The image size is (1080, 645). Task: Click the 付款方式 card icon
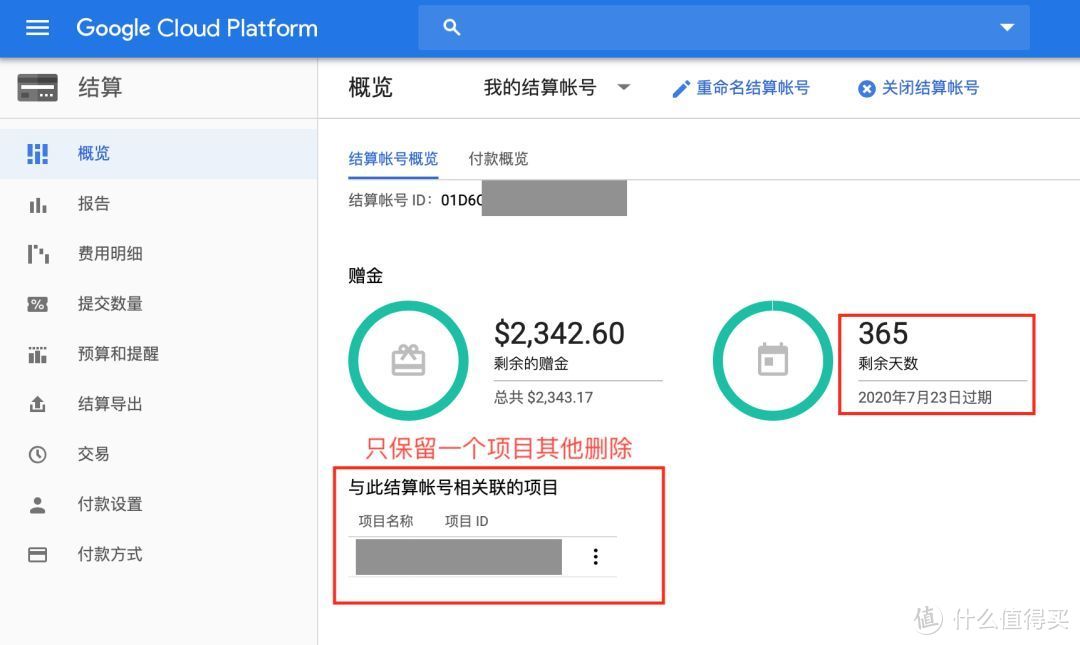click(37, 554)
